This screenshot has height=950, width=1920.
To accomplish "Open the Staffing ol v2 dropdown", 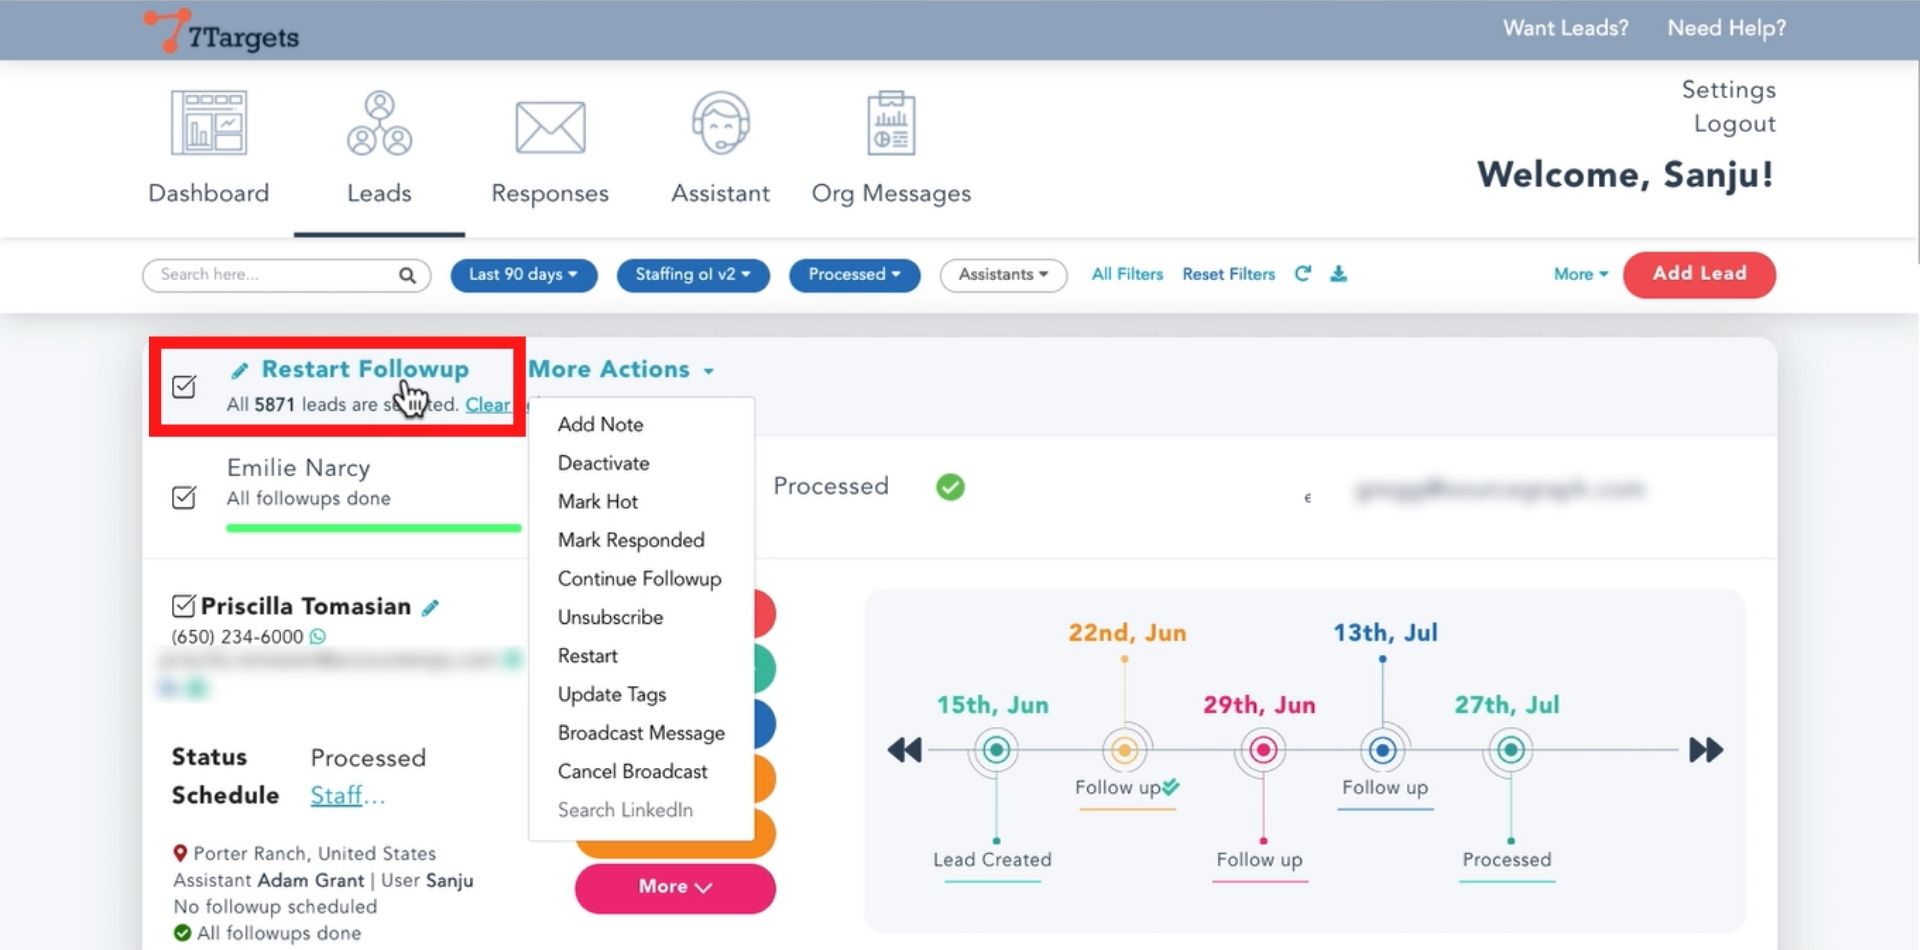I will point(693,275).
